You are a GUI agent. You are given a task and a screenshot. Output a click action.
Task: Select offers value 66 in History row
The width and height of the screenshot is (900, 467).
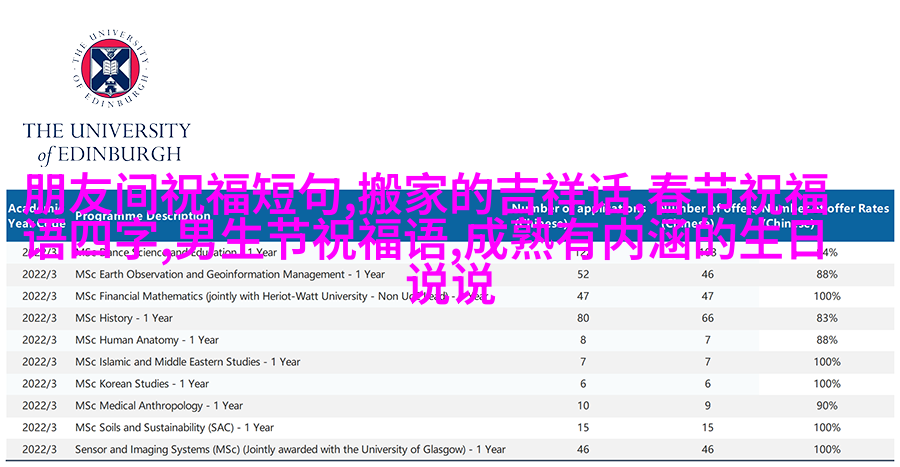pos(708,318)
